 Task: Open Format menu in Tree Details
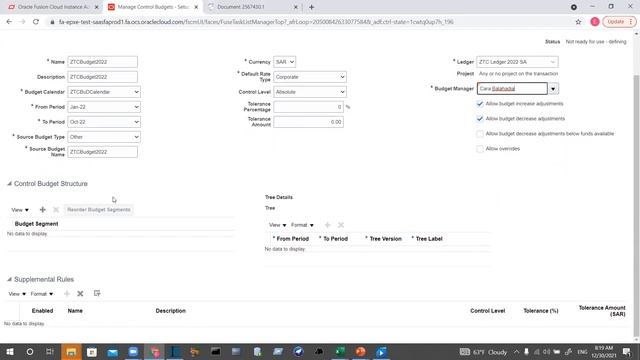click(302, 225)
